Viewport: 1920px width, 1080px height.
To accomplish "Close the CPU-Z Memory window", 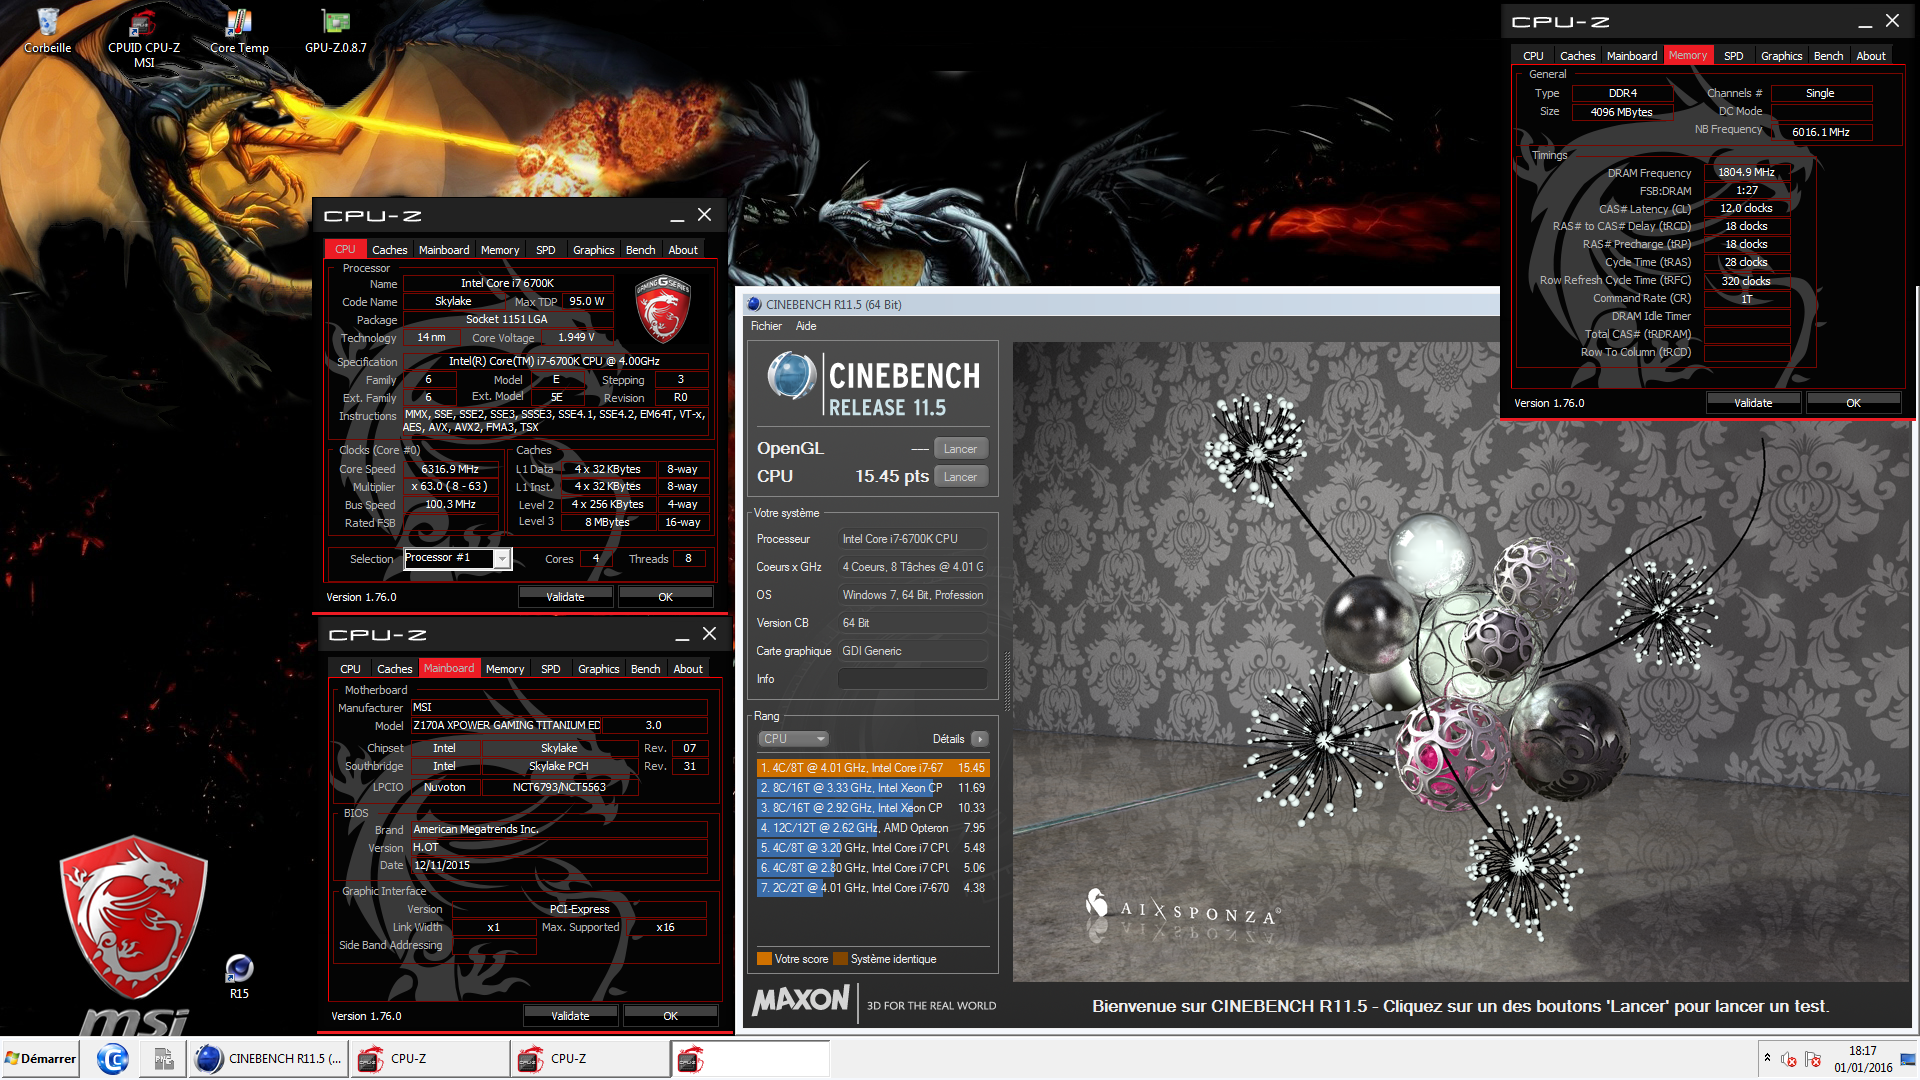I will (1892, 21).
